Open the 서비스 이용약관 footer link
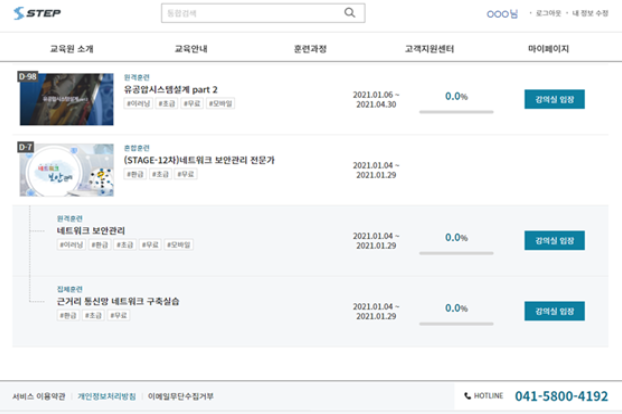This screenshot has height=414, width=622. pos(38,396)
